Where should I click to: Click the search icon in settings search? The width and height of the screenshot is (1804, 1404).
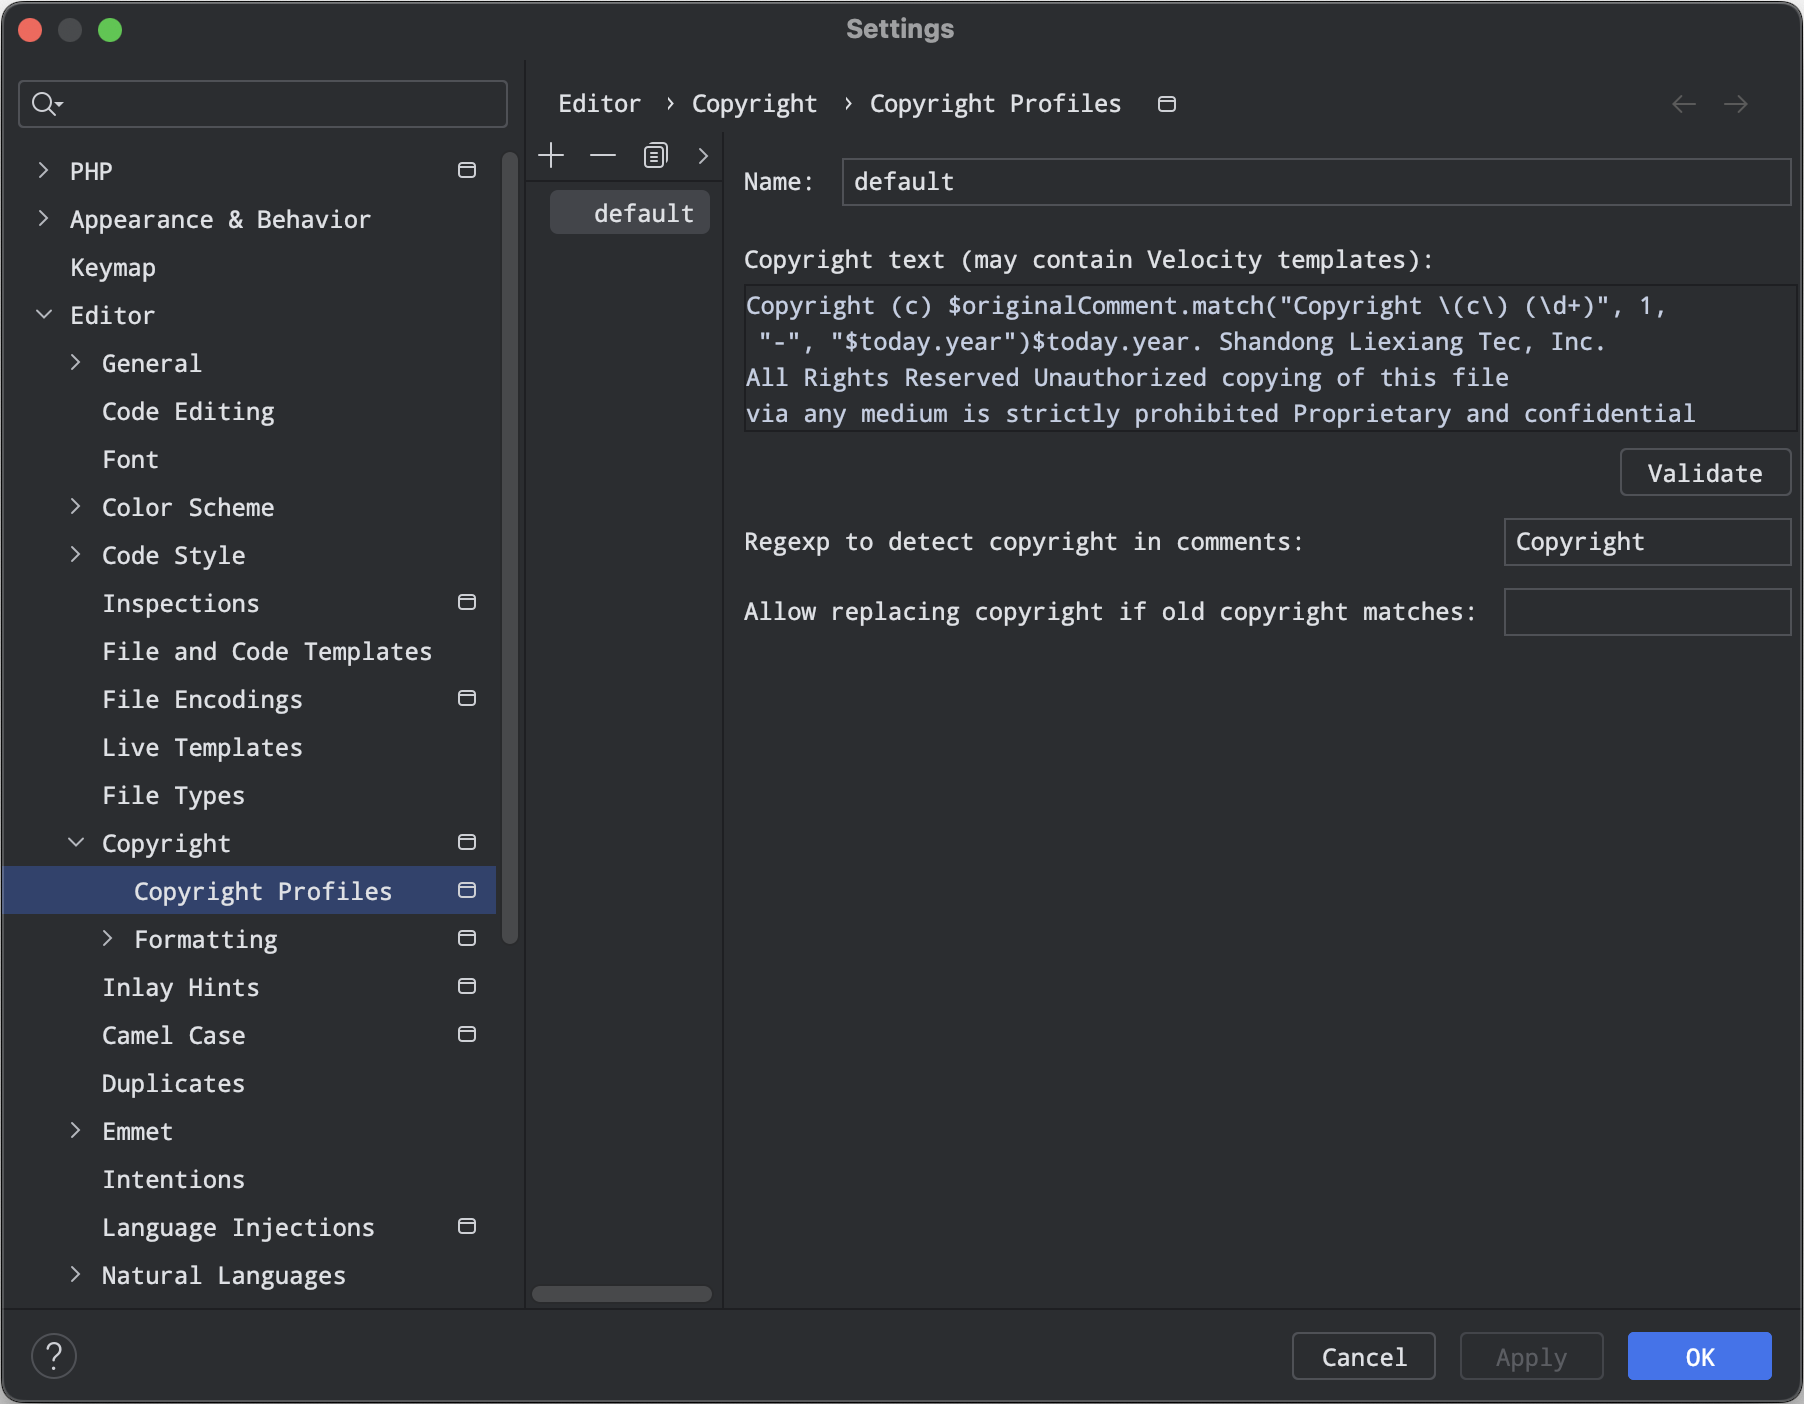(45, 104)
